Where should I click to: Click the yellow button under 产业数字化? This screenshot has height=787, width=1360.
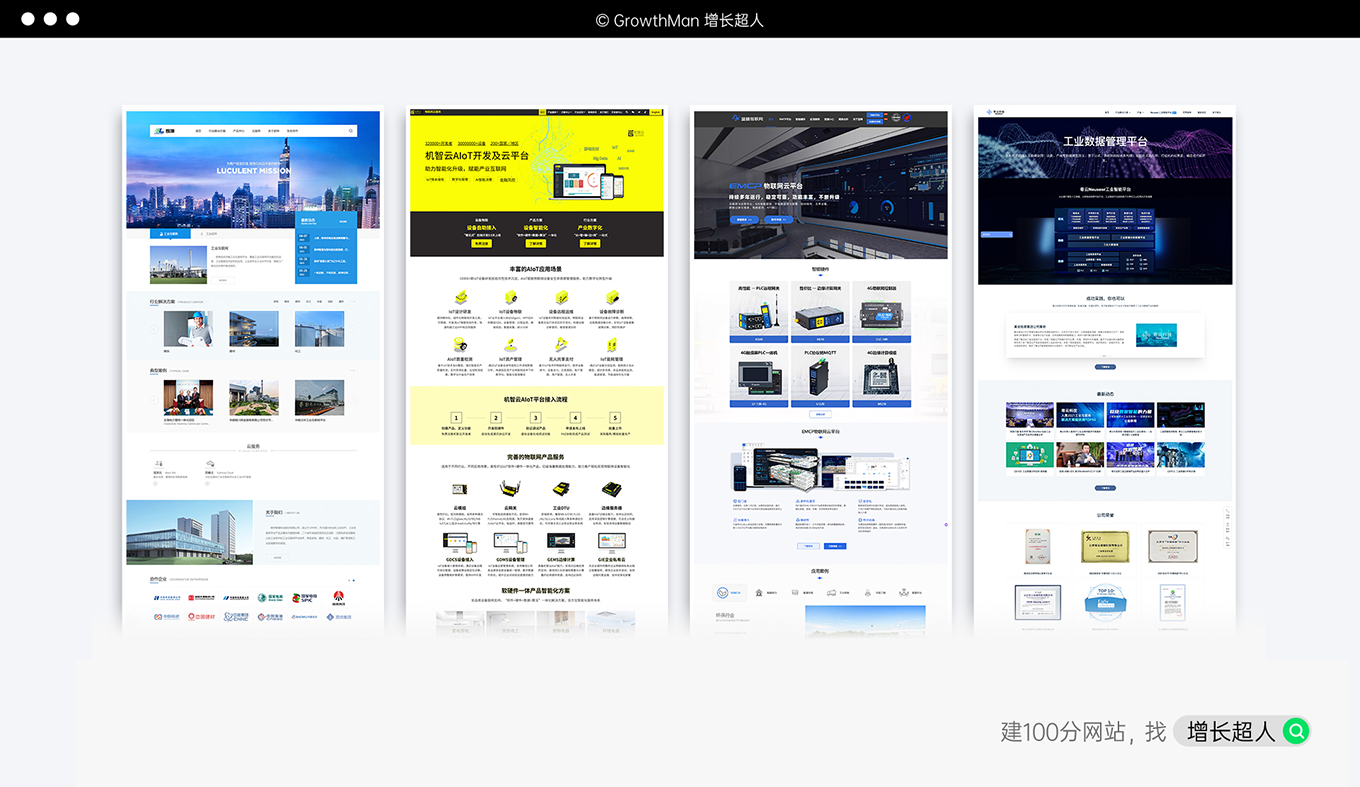(590, 243)
